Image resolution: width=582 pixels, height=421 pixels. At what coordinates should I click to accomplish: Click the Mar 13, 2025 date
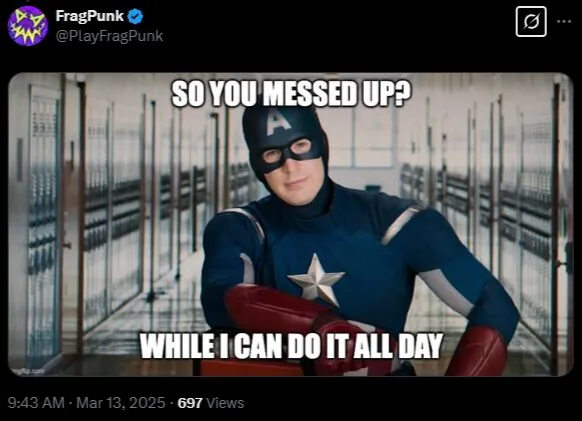(x=121, y=403)
